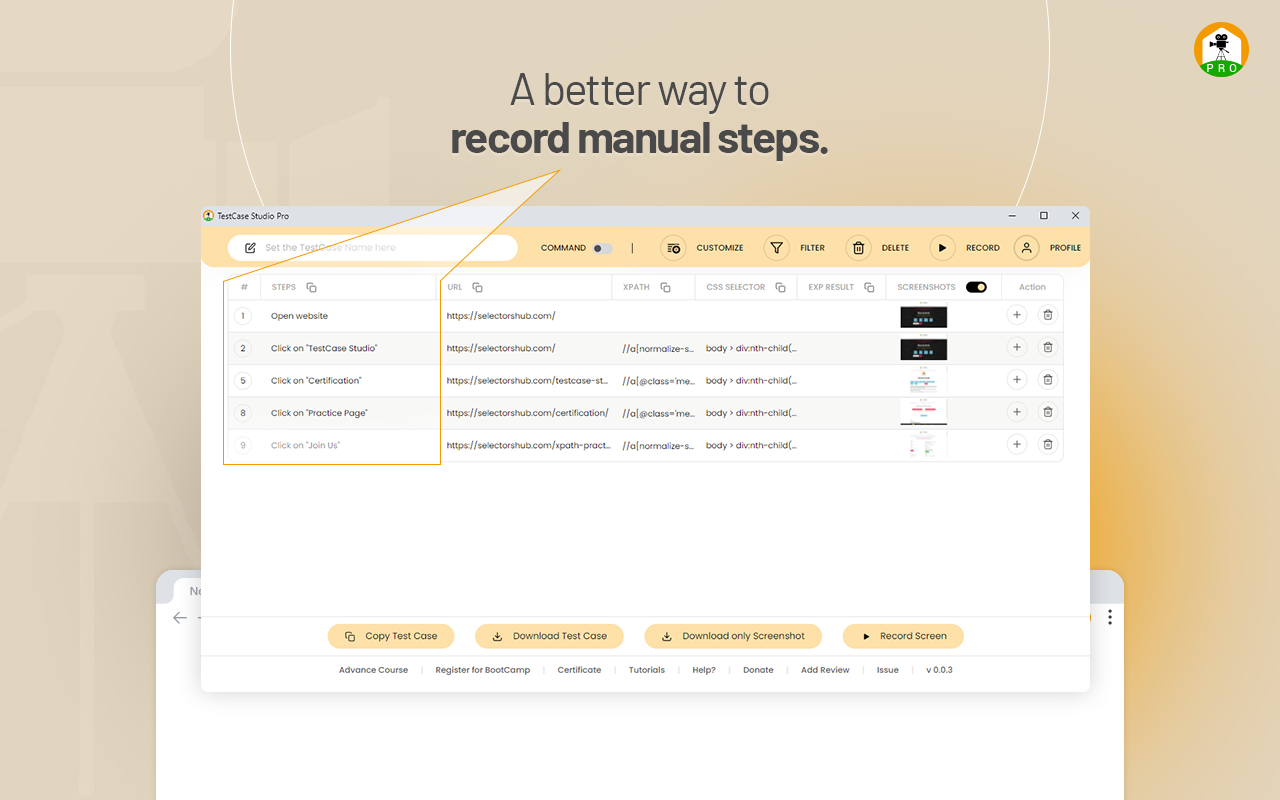Copy the URL column contents

click(x=476, y=287)
